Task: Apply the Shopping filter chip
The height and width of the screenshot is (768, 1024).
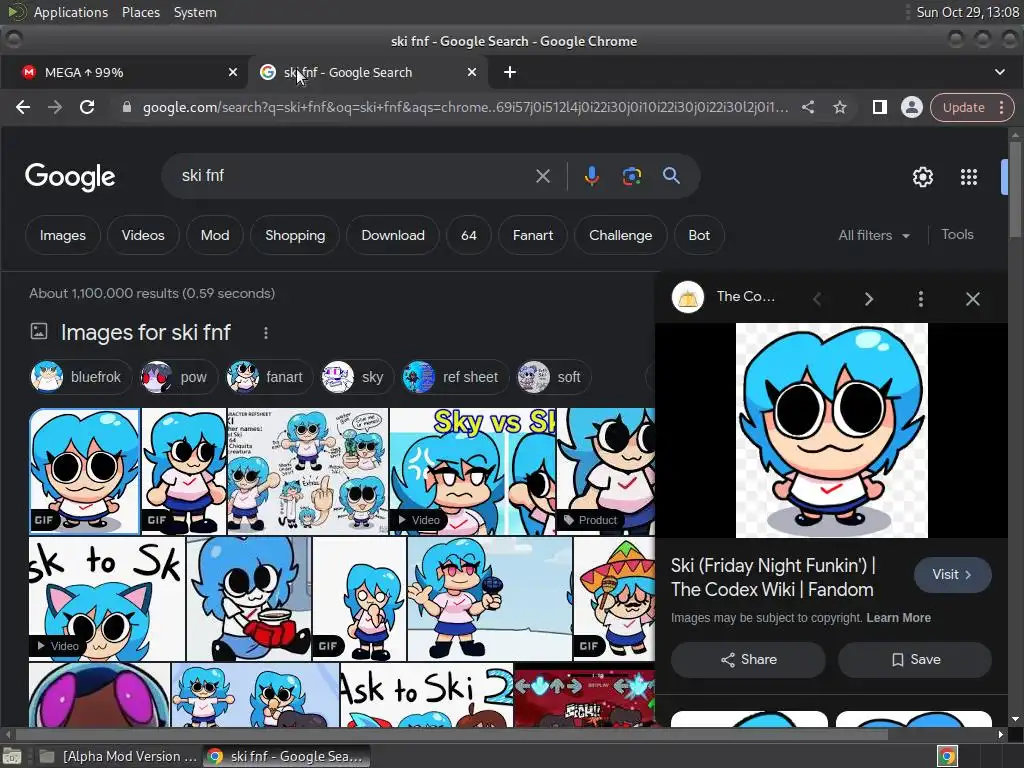Action: (295, 235)
